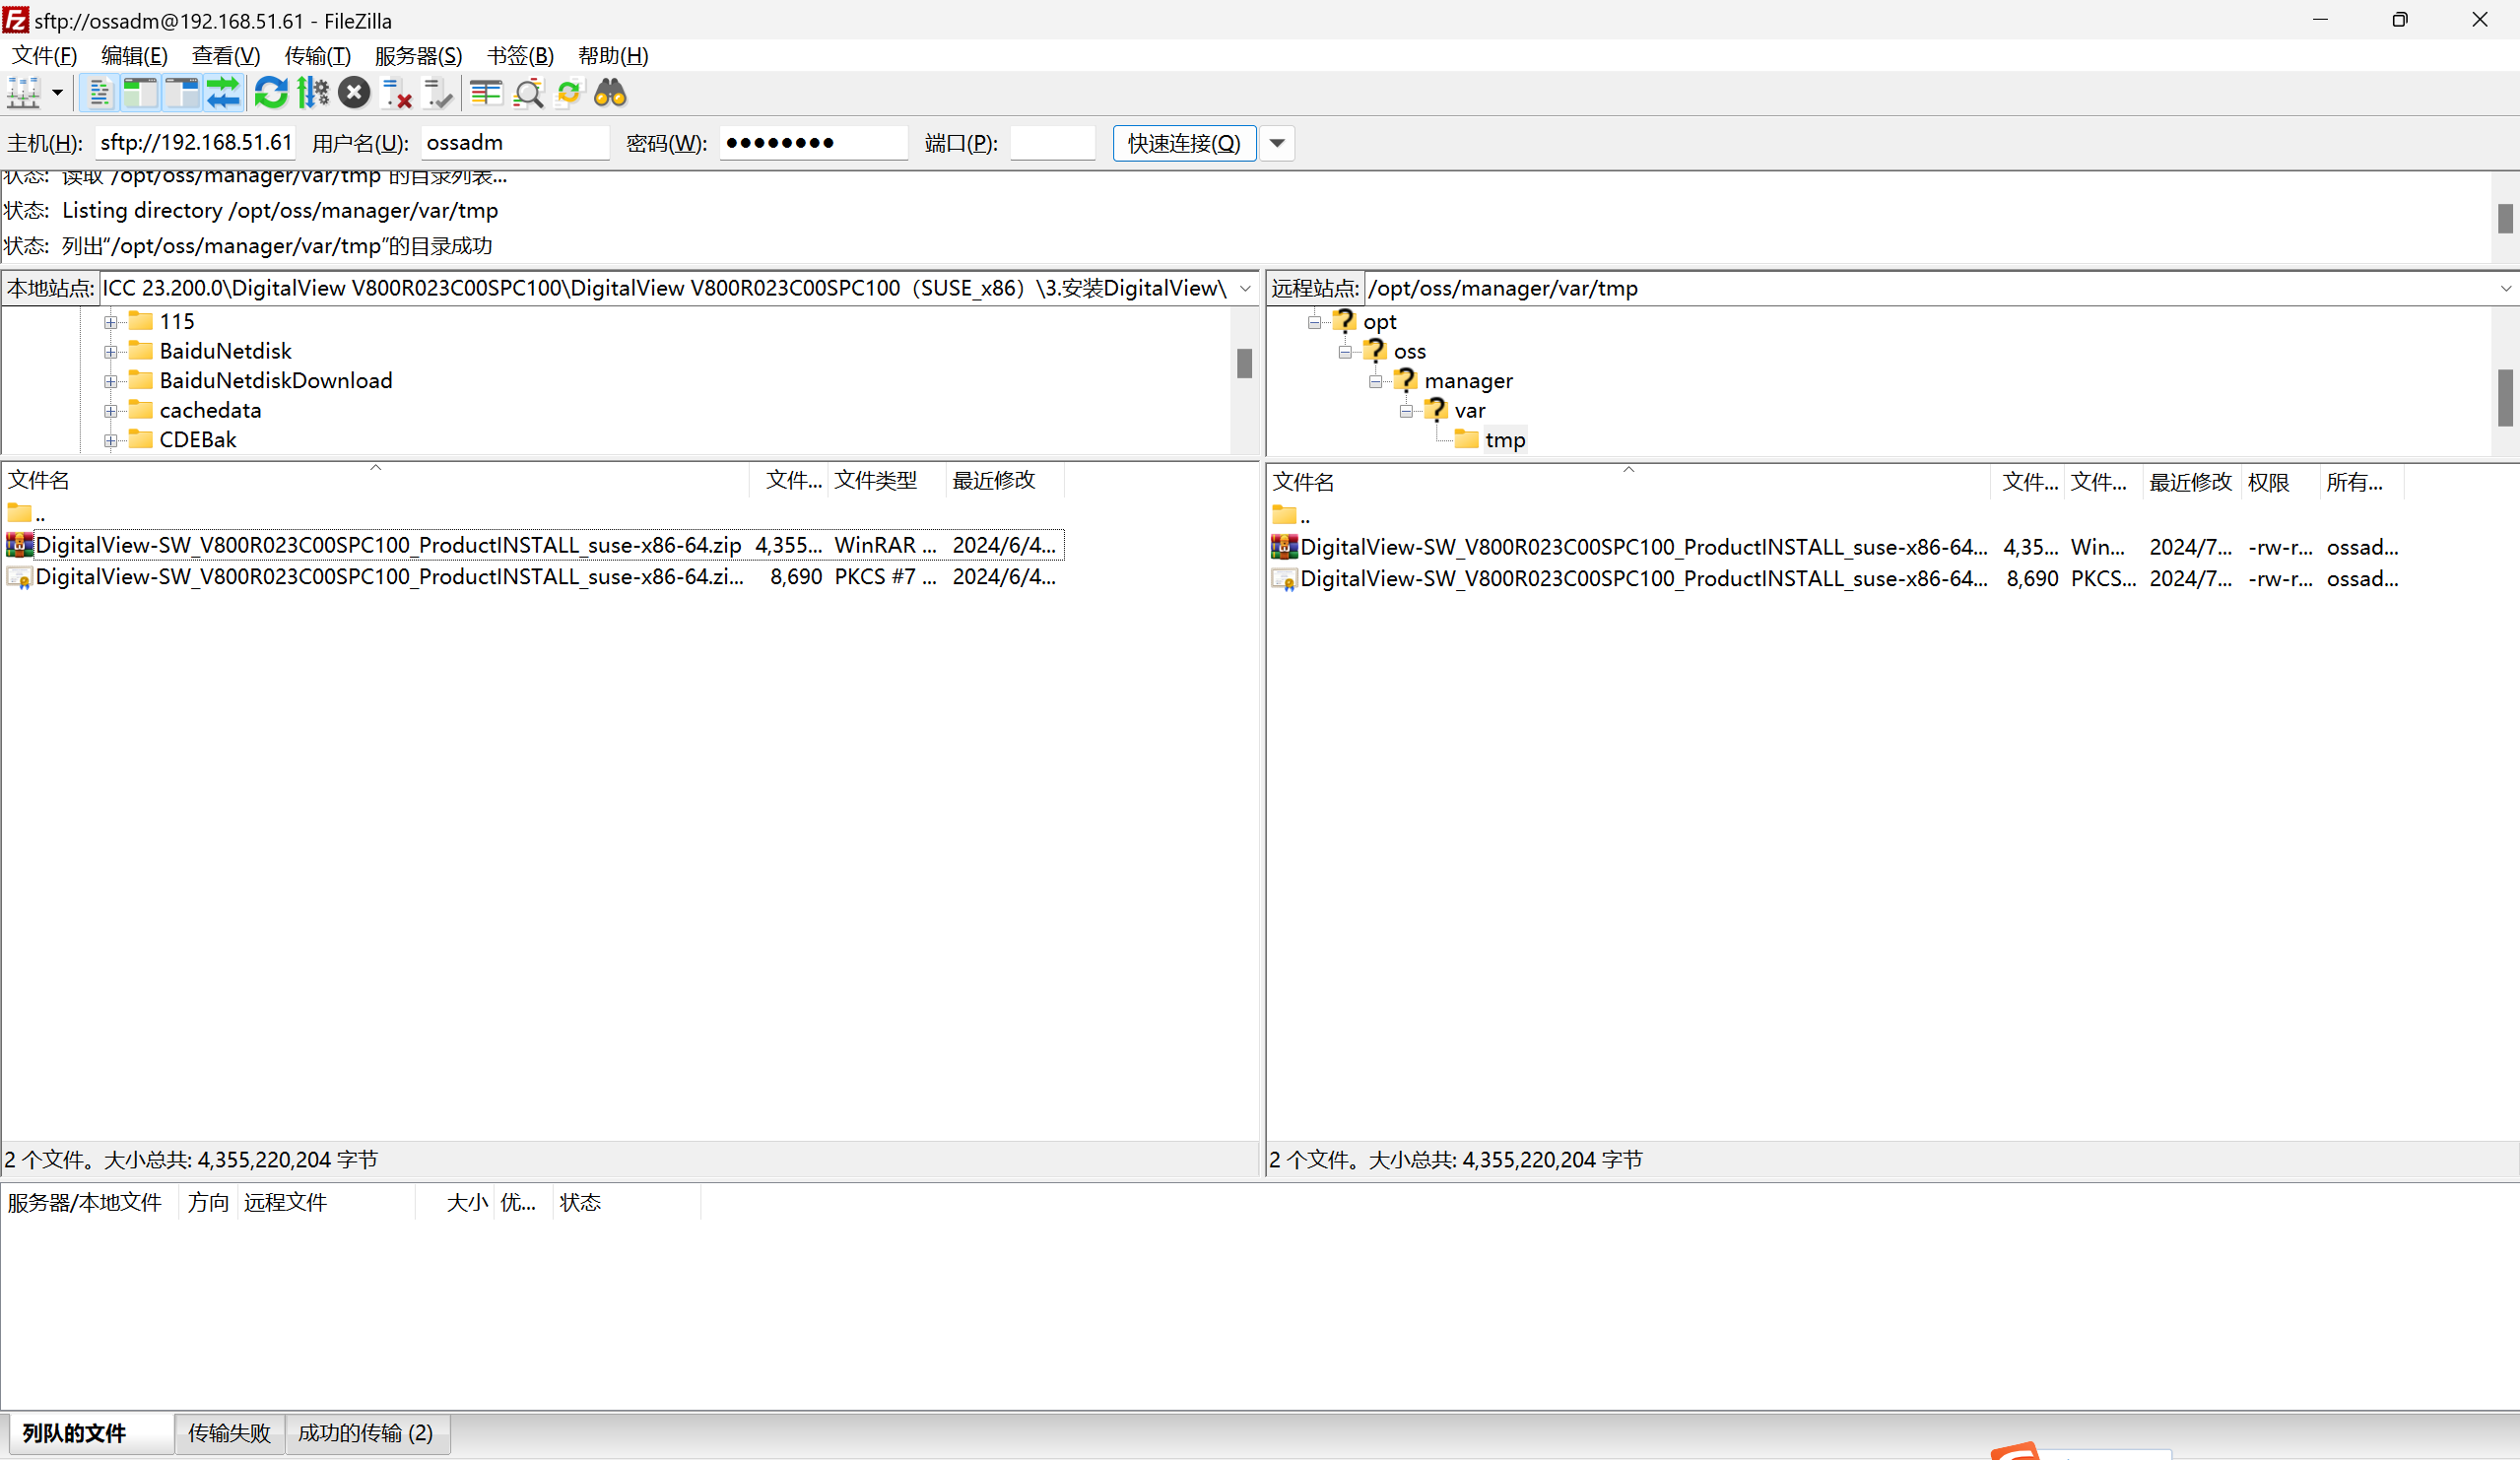Click the host input field
This screenshot has height=1460, width=2520.
pos(196,143)
